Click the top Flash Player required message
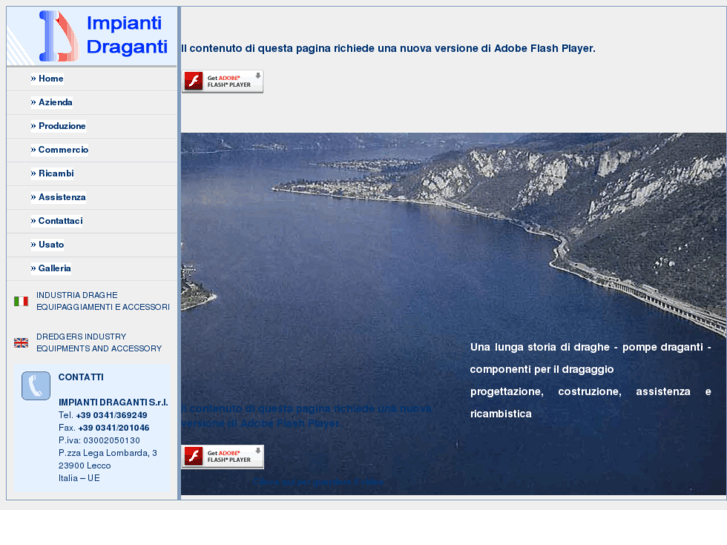The height and width of the screenshot is (545, 727). pyautogui.click(x=389, y=48)
